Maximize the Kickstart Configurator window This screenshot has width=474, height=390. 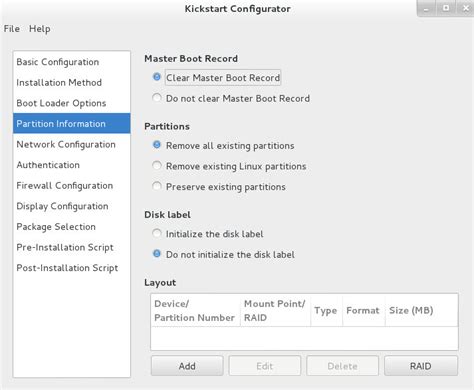pos(446,8)
